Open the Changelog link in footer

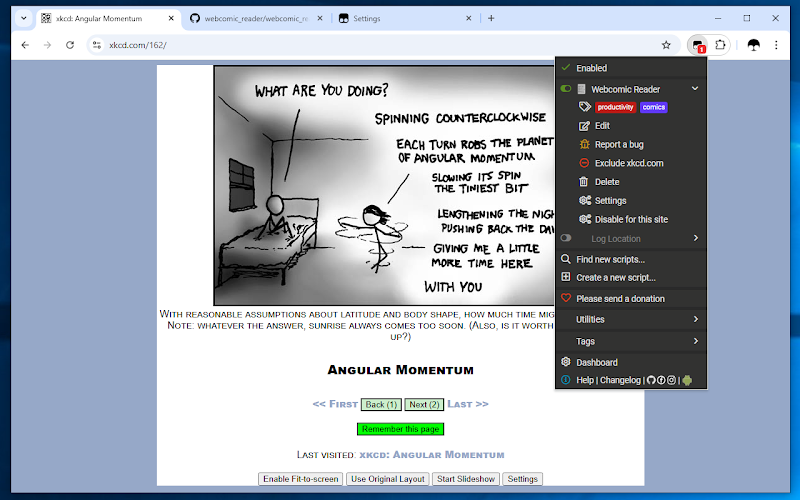[x=620, y=380]
